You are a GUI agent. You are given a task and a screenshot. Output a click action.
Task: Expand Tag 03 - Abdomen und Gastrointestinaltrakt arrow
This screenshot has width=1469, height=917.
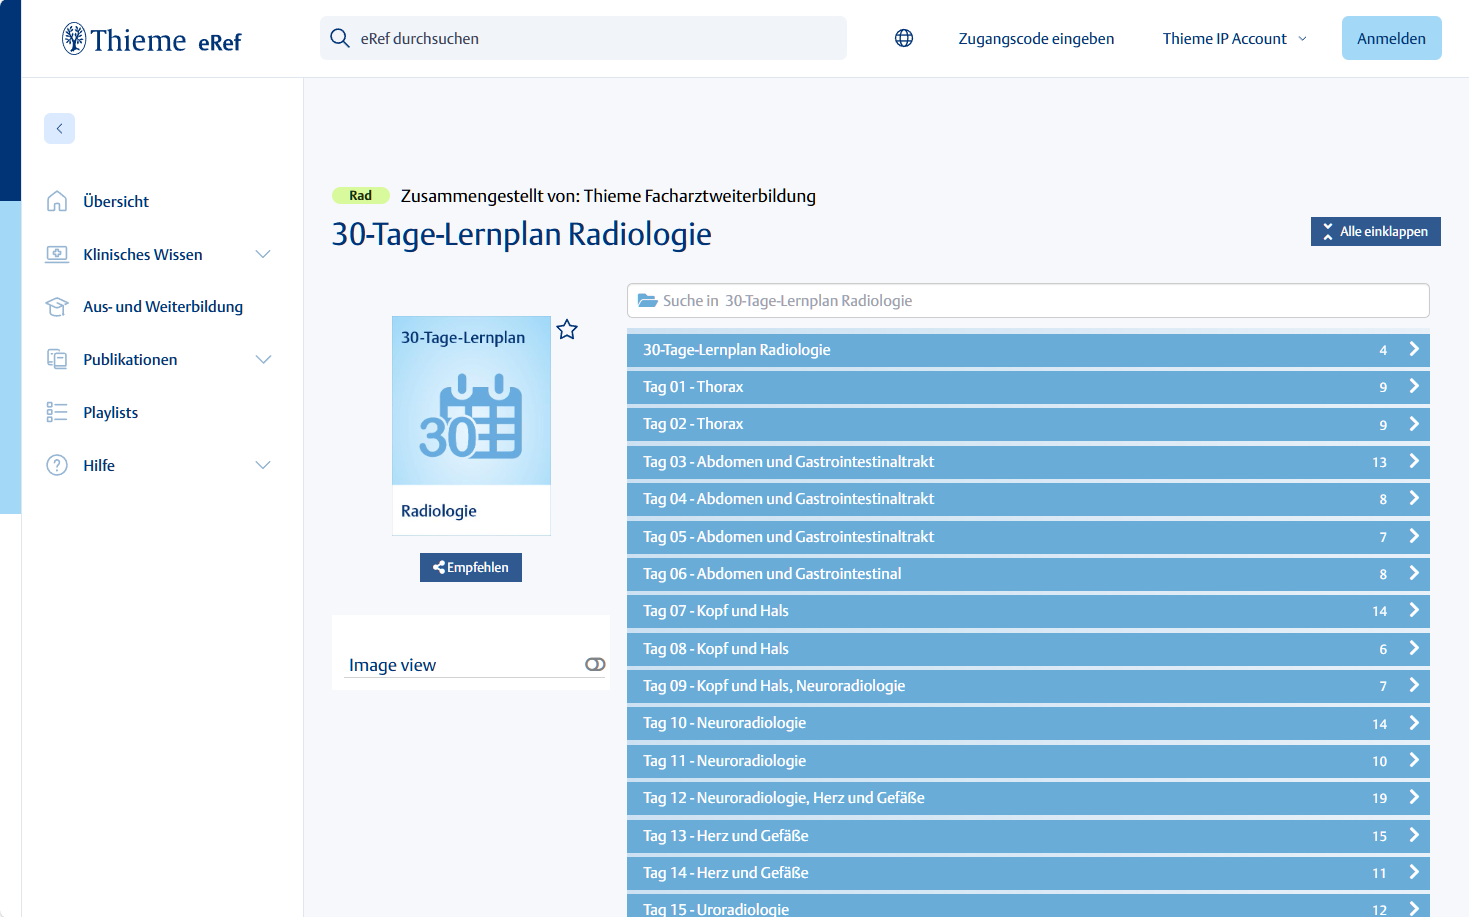[x=1414, y=461]
